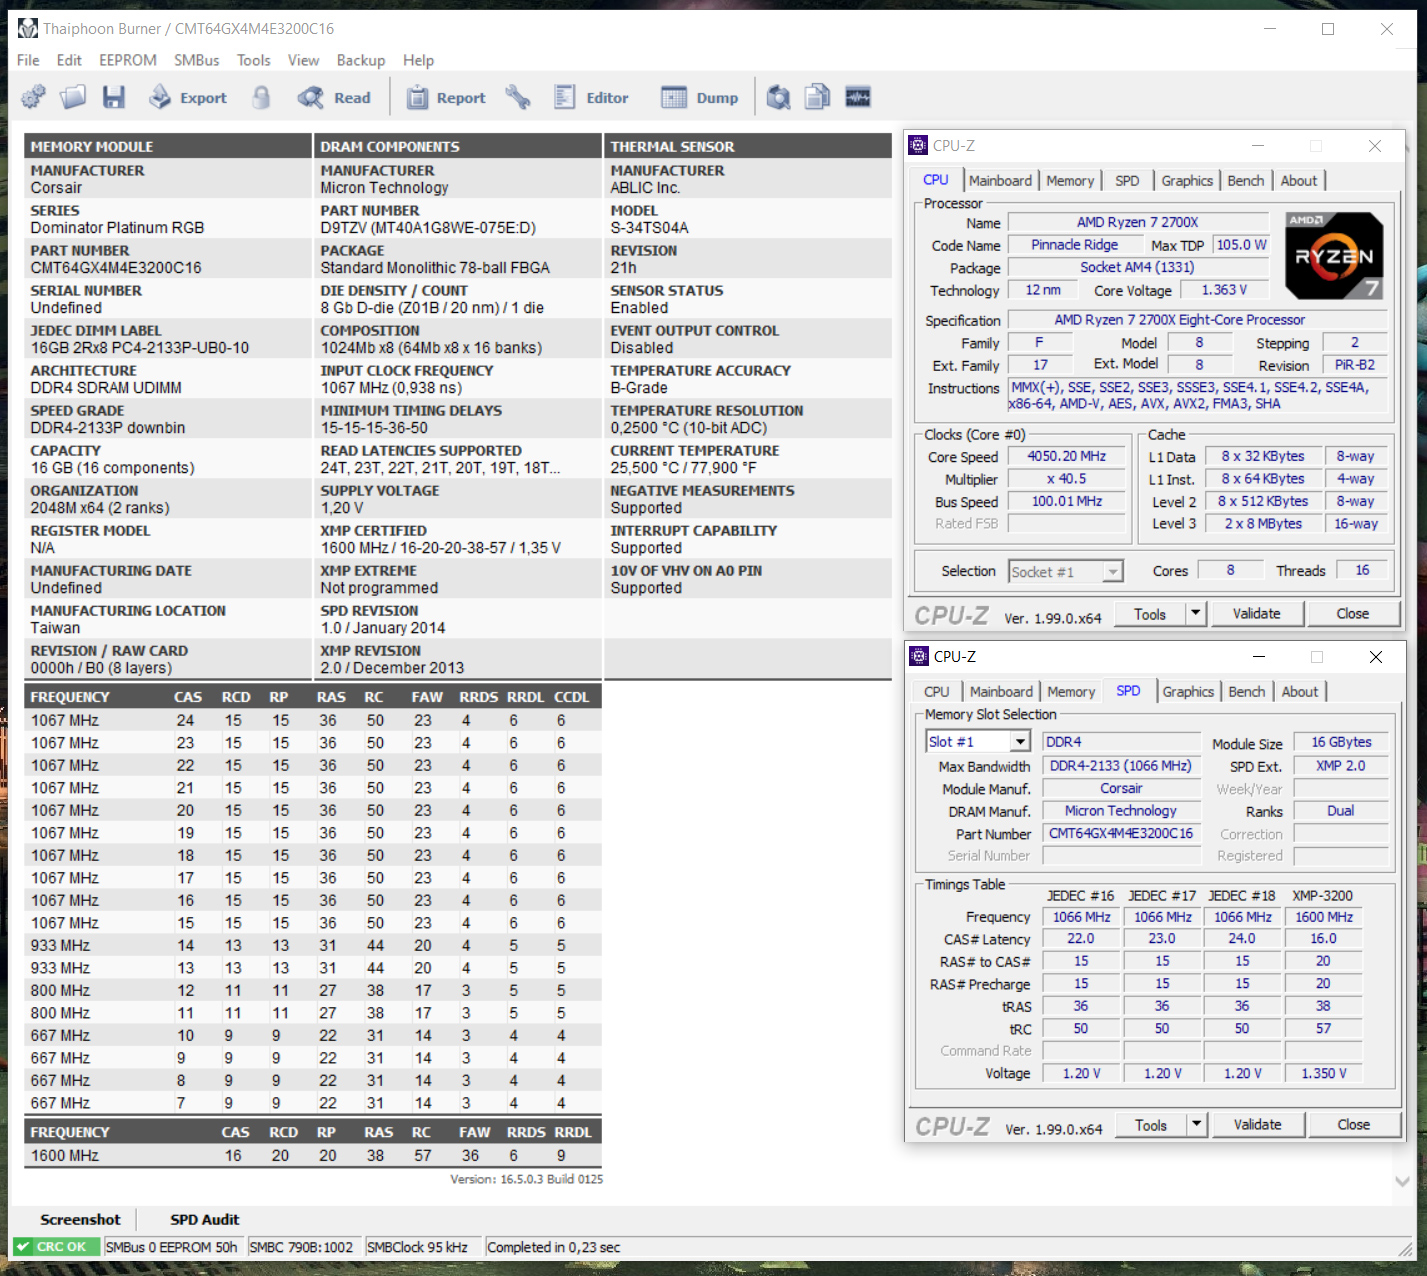Viewport: 1427px width, 1276px height.
Task: Select the Graphics tab in the upper CPU-Z window
Action: pyautogui.click(x=1187, y=181)
